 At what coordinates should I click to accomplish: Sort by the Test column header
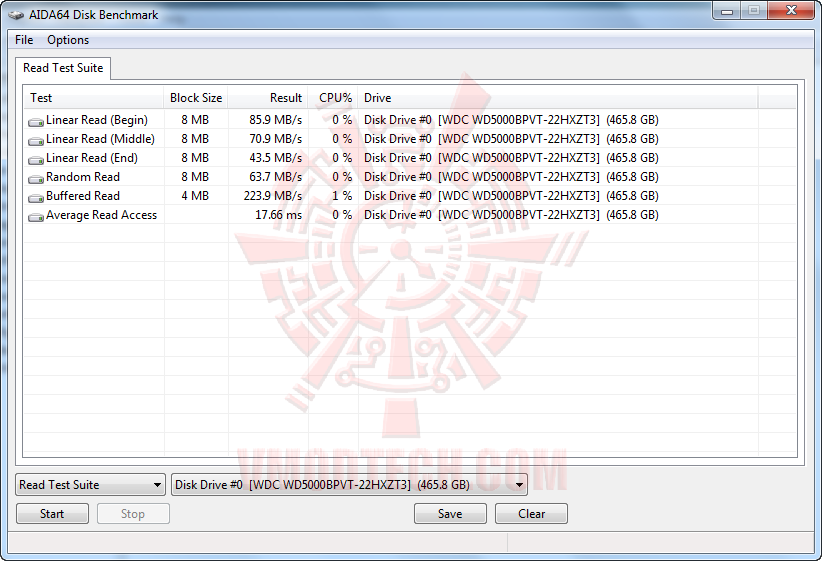tap(94, 98)
